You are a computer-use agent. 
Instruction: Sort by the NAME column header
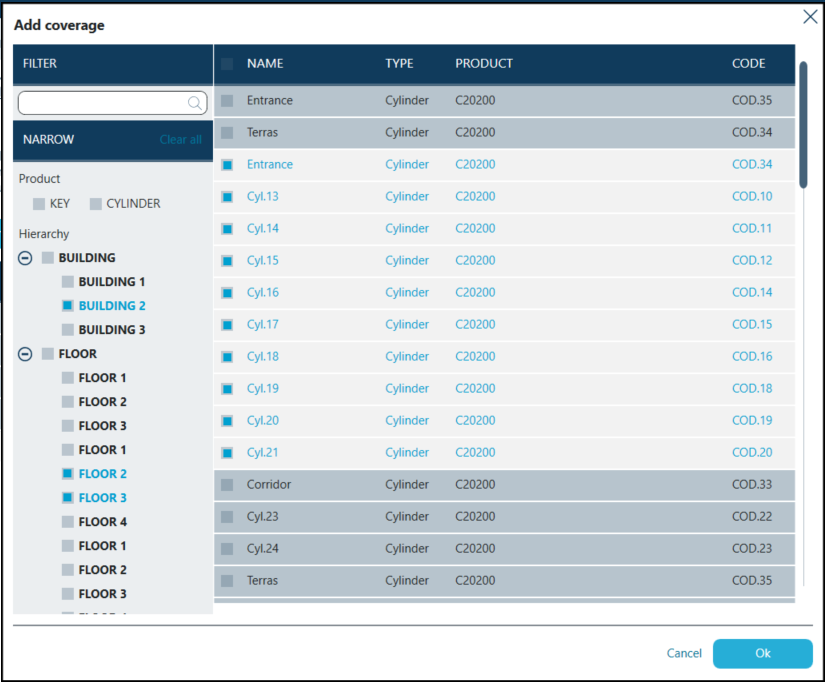tap(265, 64)
